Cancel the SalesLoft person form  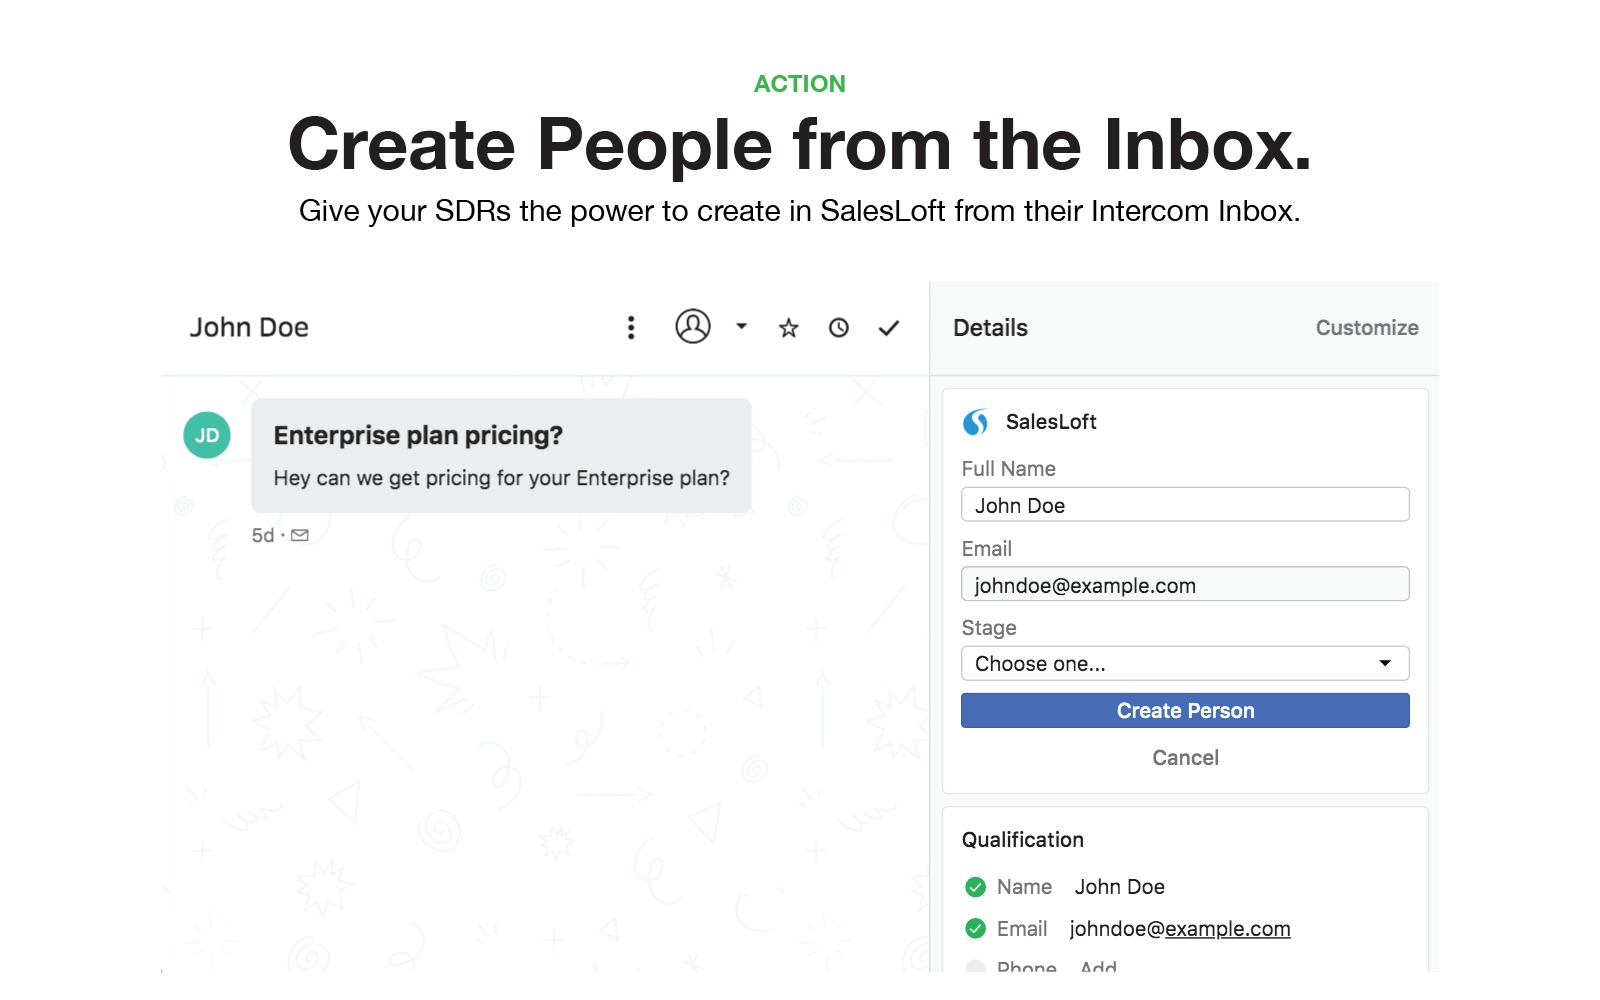click(1185, 758)
